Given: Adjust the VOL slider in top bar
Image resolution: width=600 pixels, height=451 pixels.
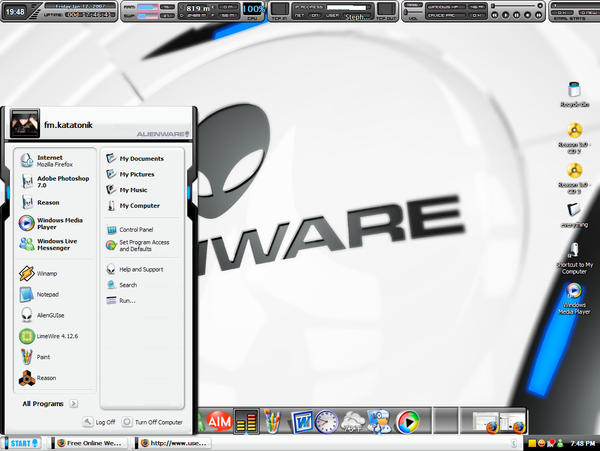Looking at the screenshot, I should click(x=414, y=12).
